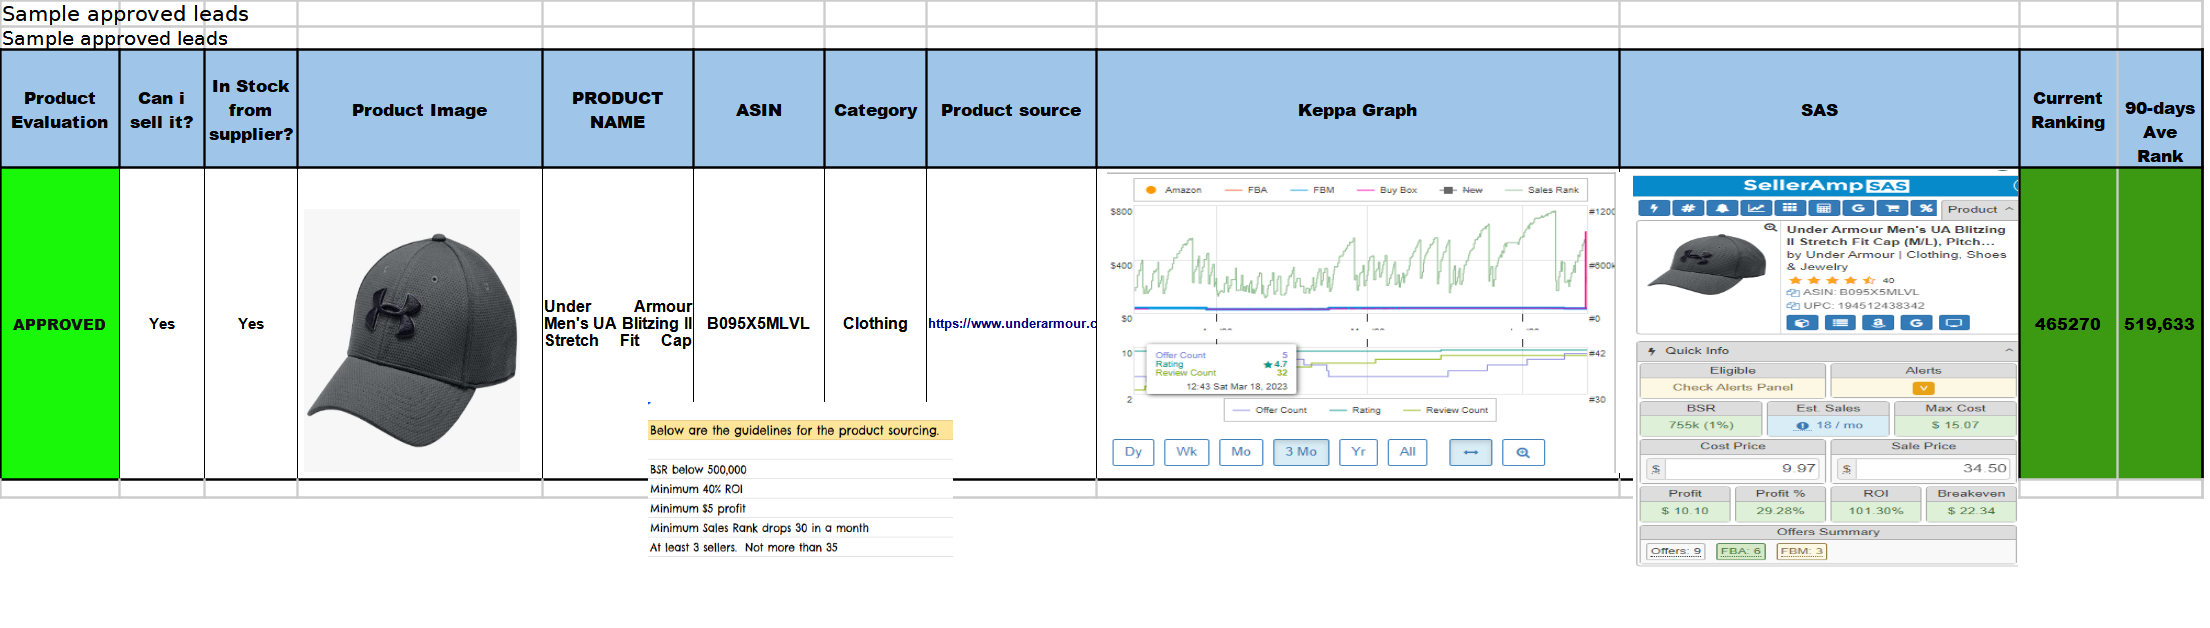The height and width of the screenshot is (628, 2210).
Task: Expand the orange Alerts dropdown arrow
Action: (1923, 388)
